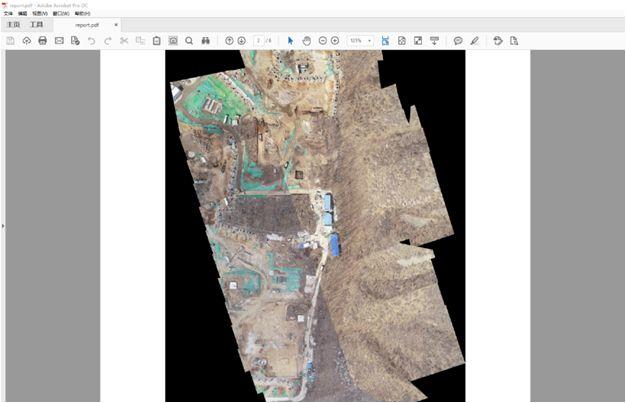The width and height of the screenshot is (626, 403).
Task: Click the zoom in plus button
Action: 335,40
